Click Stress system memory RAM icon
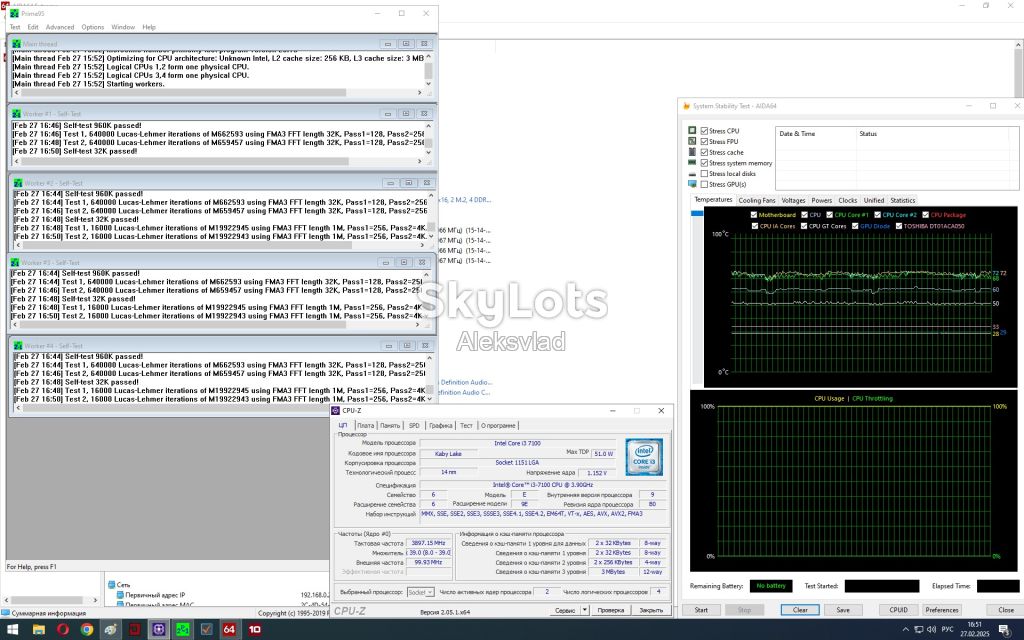 (692, 163)
